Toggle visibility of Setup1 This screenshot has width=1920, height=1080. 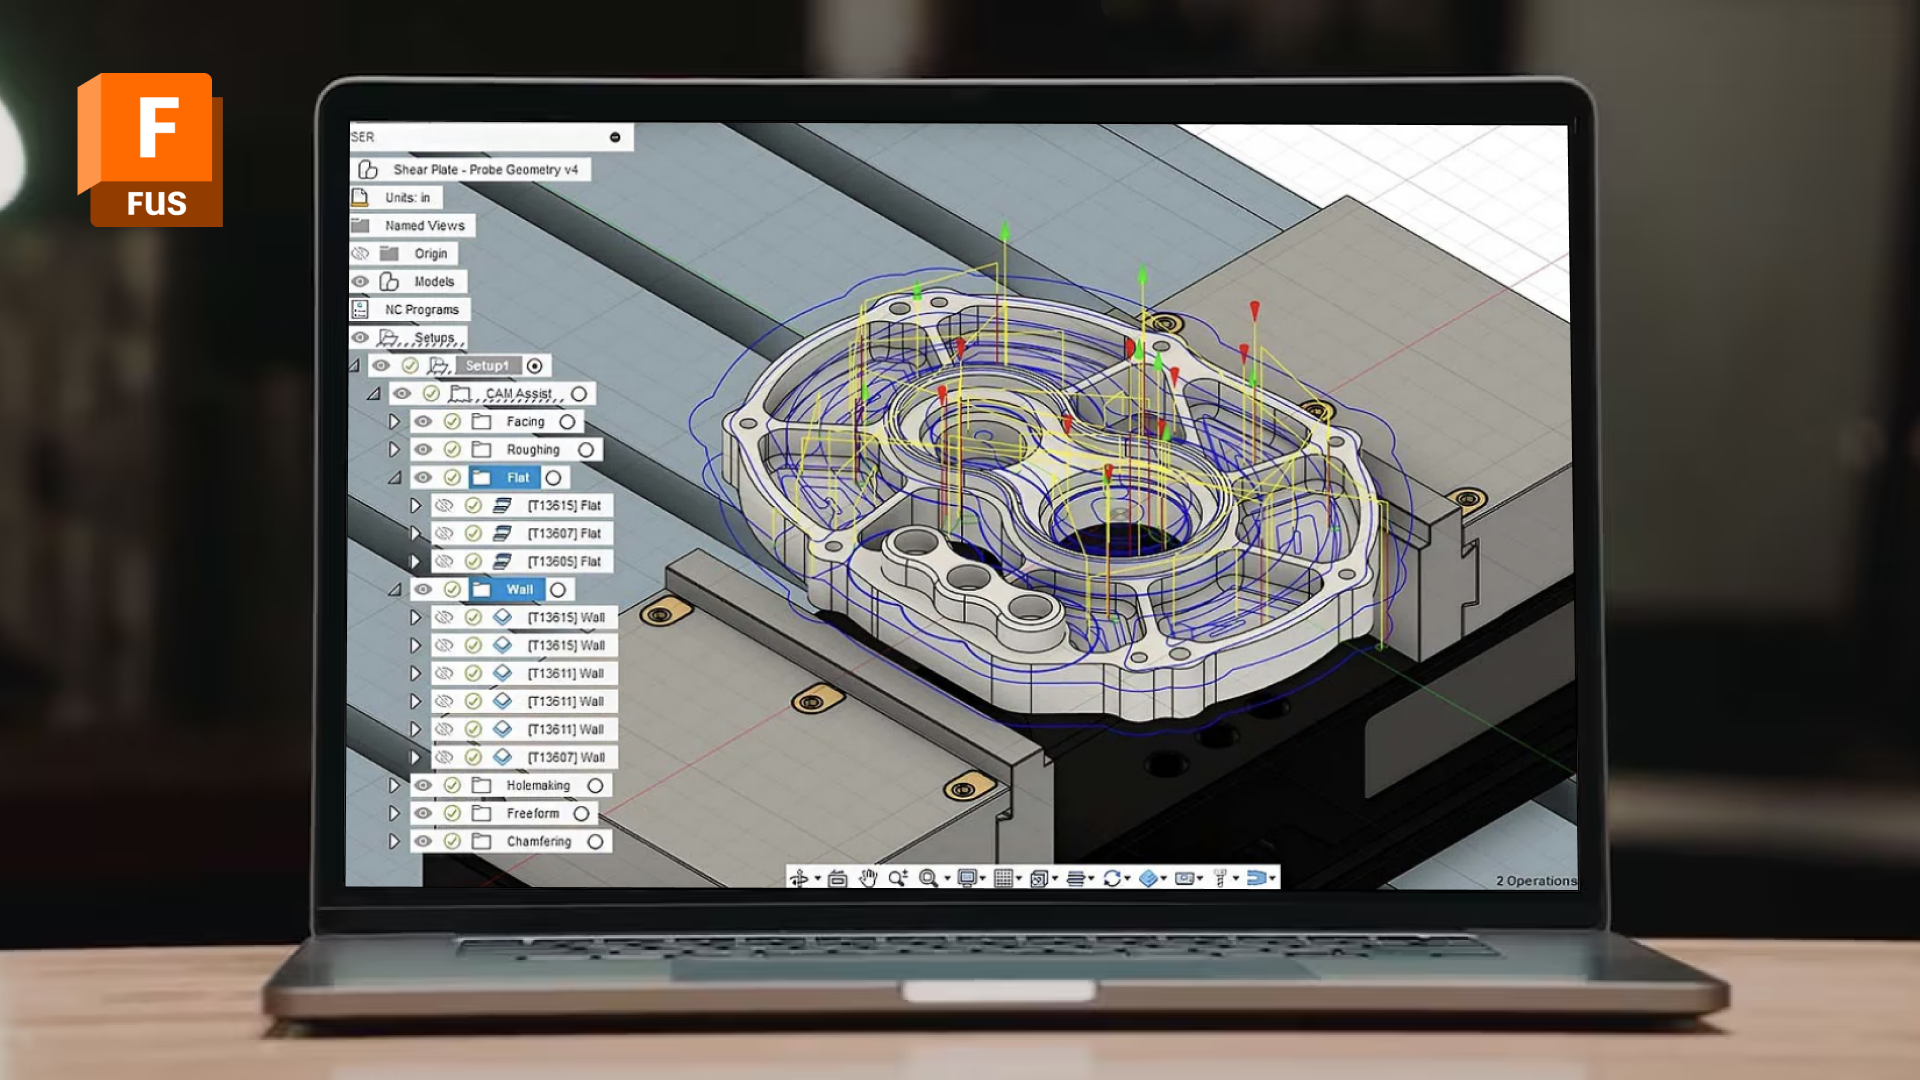[381, 366]
